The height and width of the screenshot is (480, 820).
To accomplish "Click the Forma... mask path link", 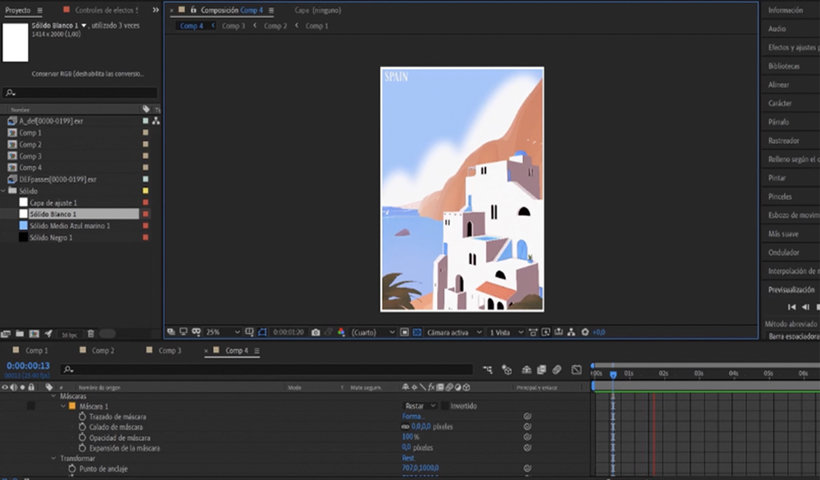I will (x=411, y=416).
